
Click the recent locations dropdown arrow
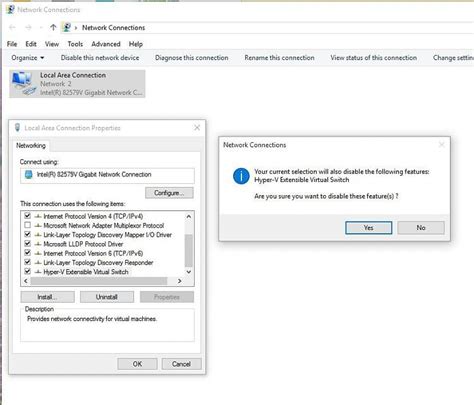click(x=41, y=27)
